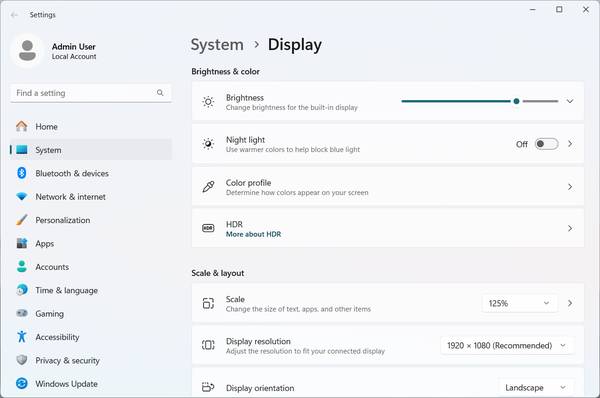600x398 pixels.
Task: Click the Display resolution icon
Action: tap(208, 345)
